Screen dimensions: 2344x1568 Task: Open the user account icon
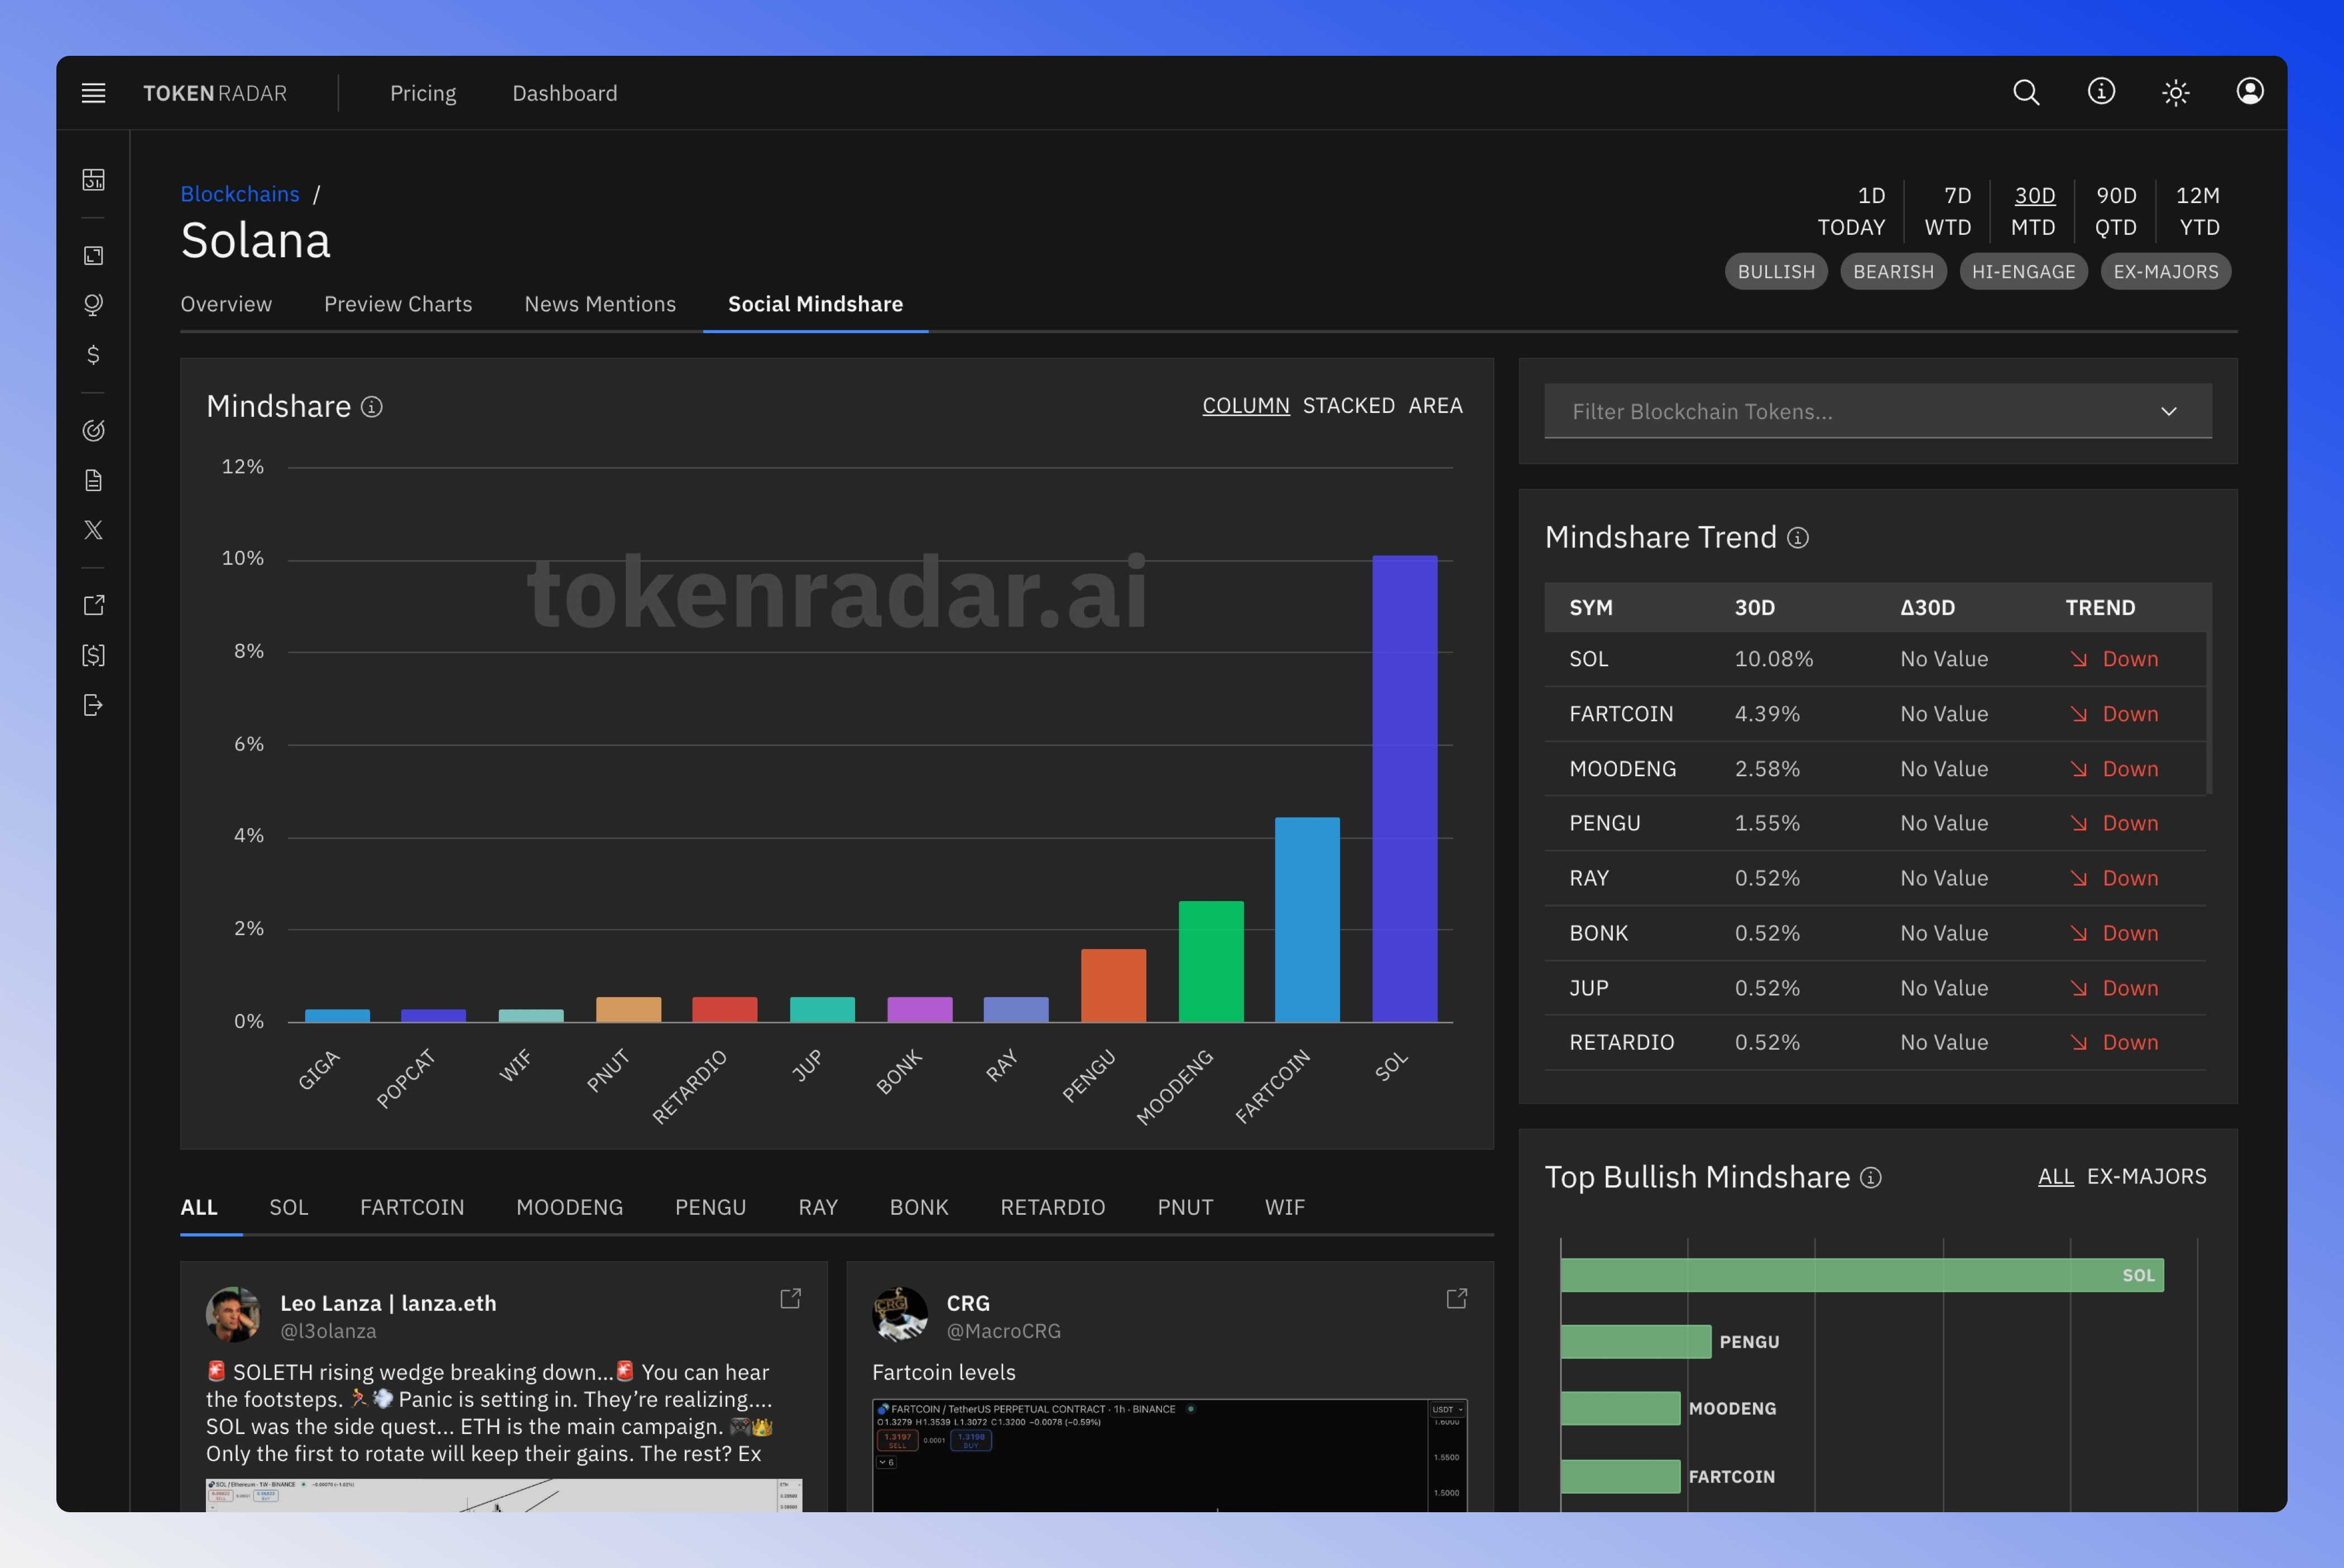(2250, 92)
